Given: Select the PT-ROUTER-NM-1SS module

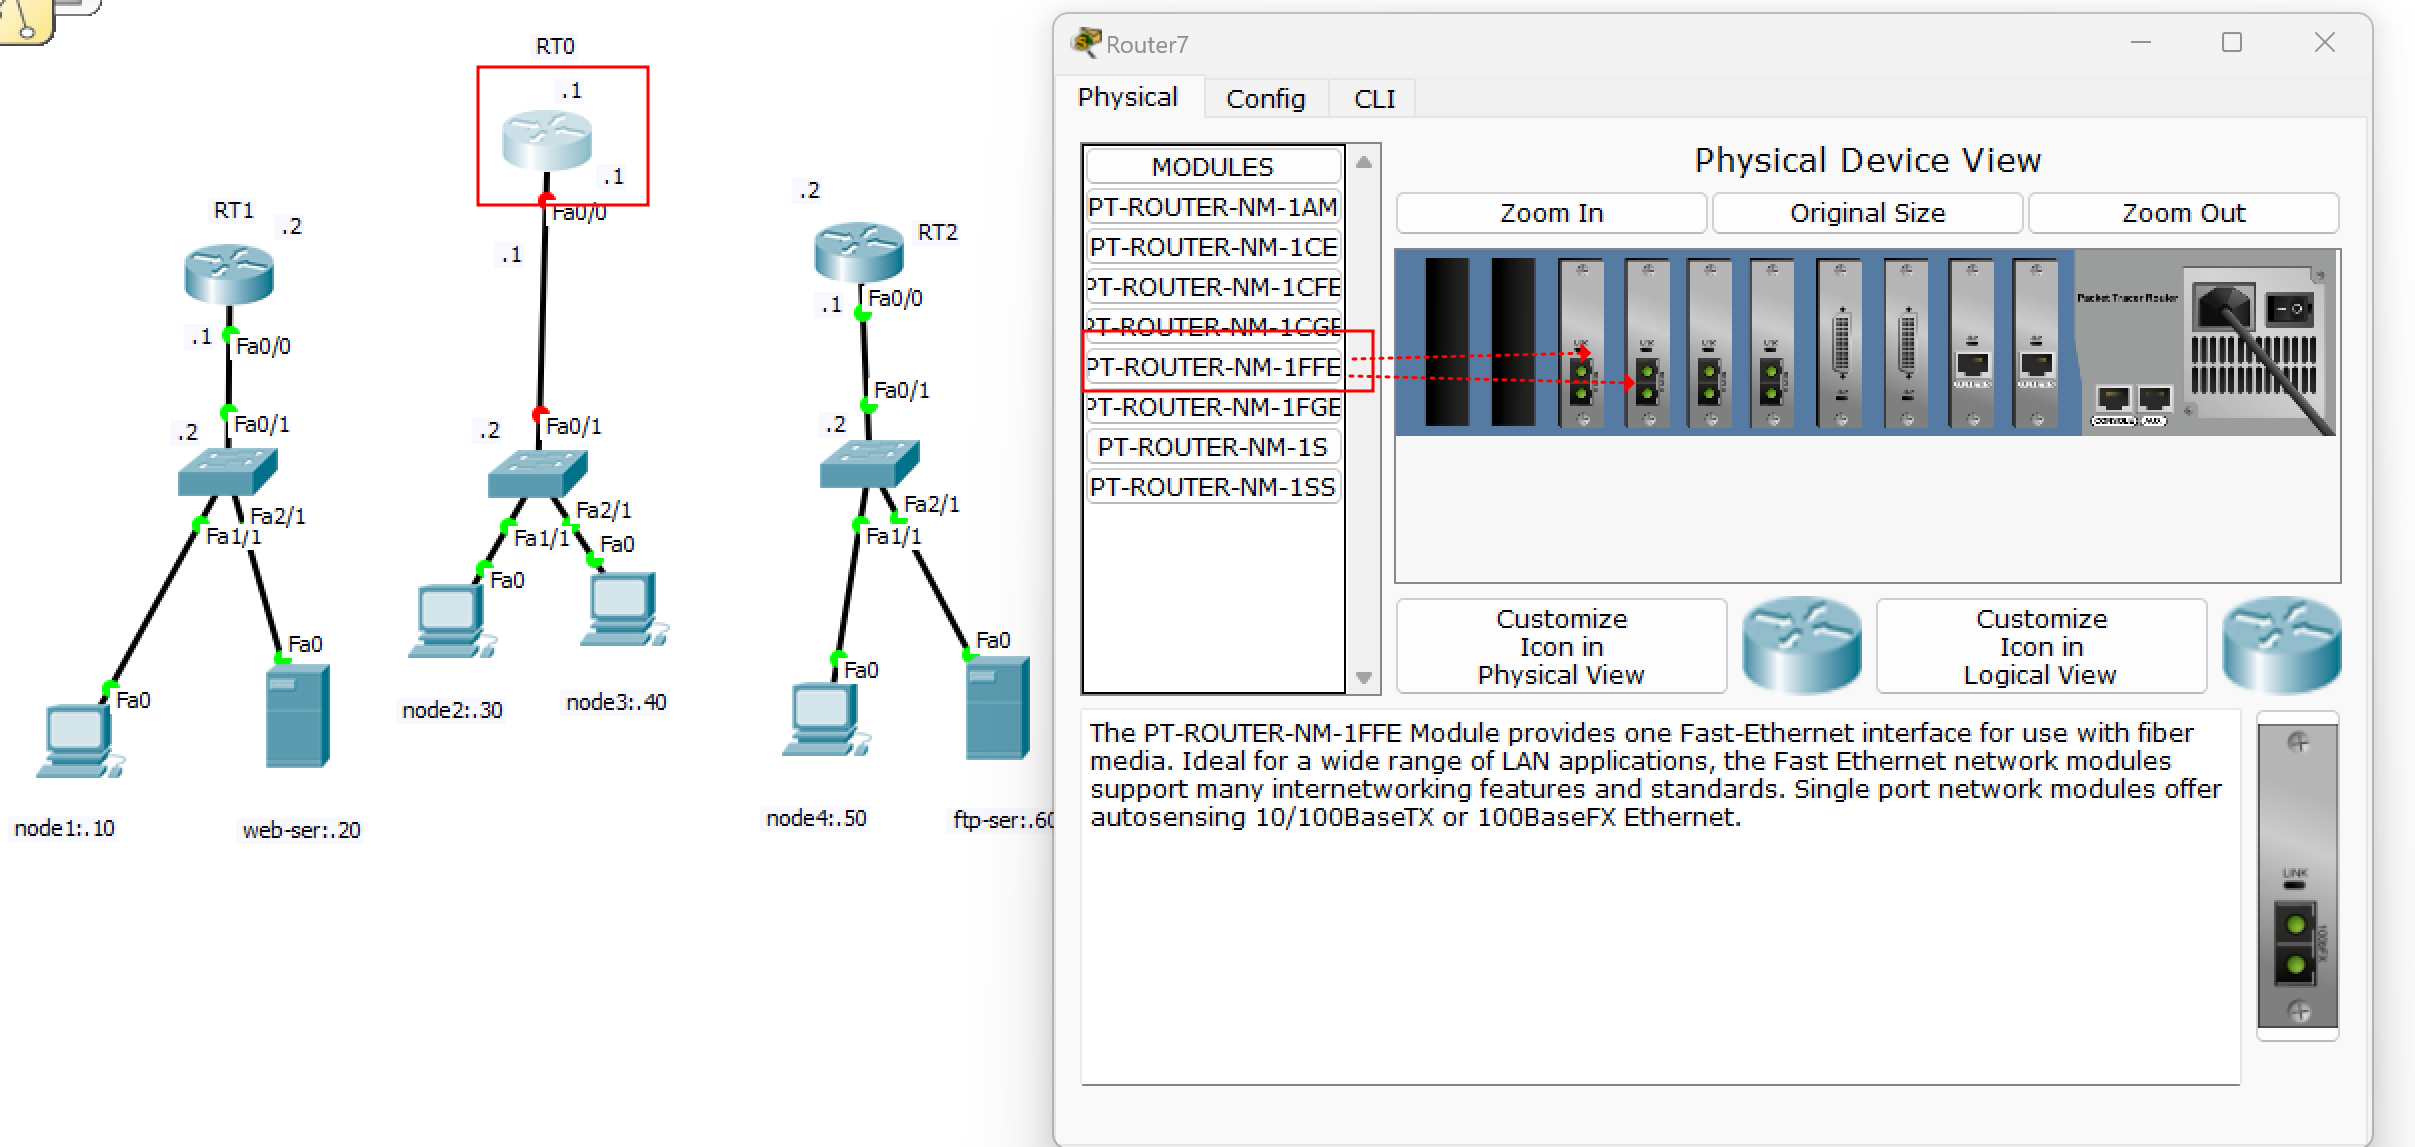Looking at the screenshot, I should [1213, 487].
